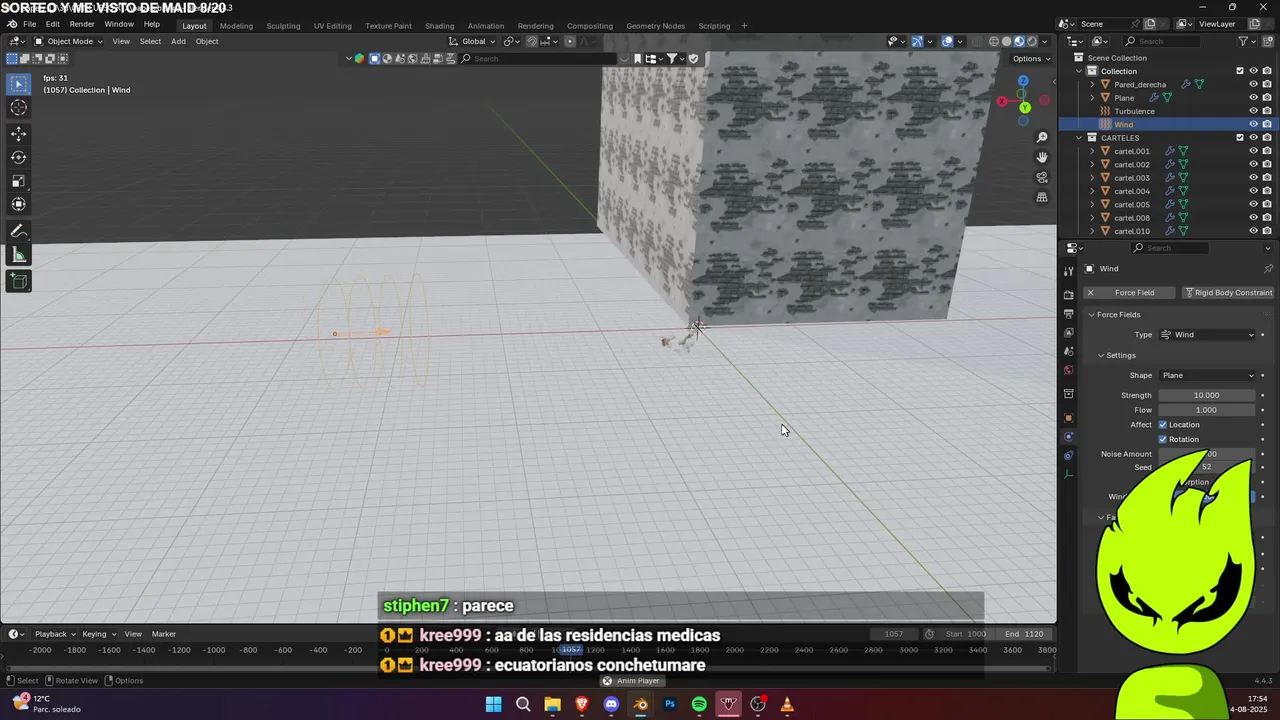
Task: Click the Strength 10.000 value field
Action: [x=1206, y=395]
